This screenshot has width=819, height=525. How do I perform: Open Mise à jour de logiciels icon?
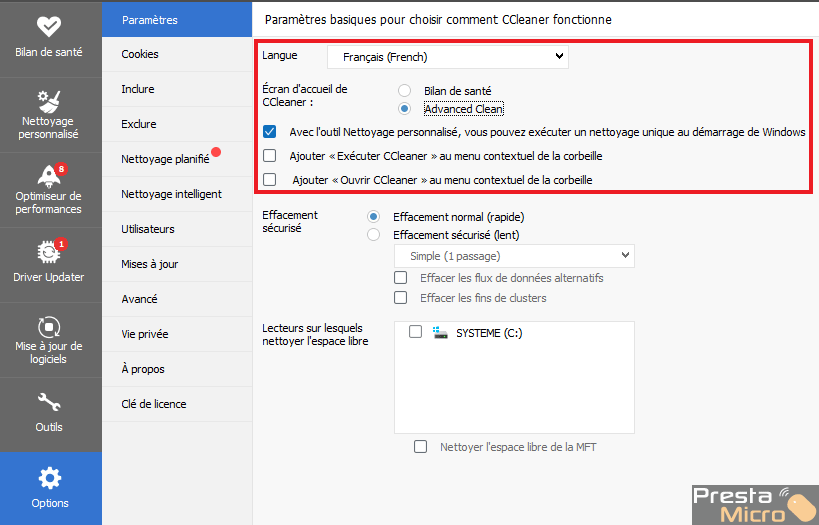(x=49, y=328)
